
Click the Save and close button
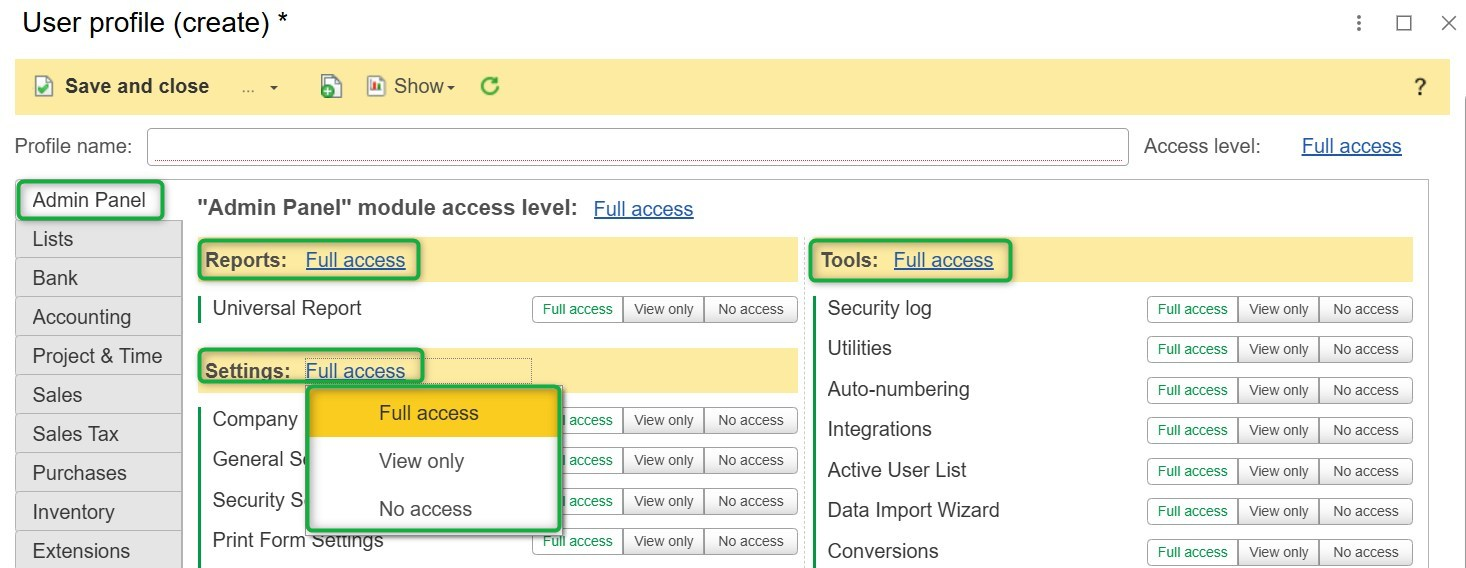pos(136,87)
